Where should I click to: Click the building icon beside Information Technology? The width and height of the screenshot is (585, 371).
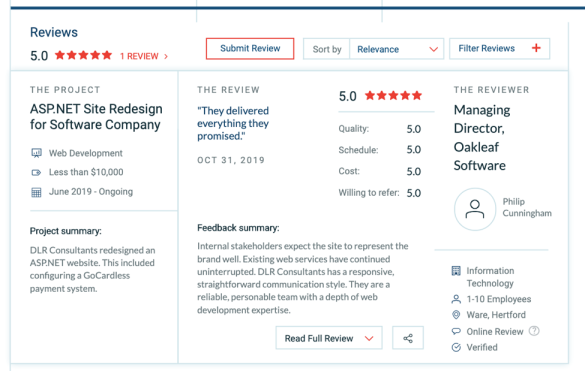click(456, 271)
